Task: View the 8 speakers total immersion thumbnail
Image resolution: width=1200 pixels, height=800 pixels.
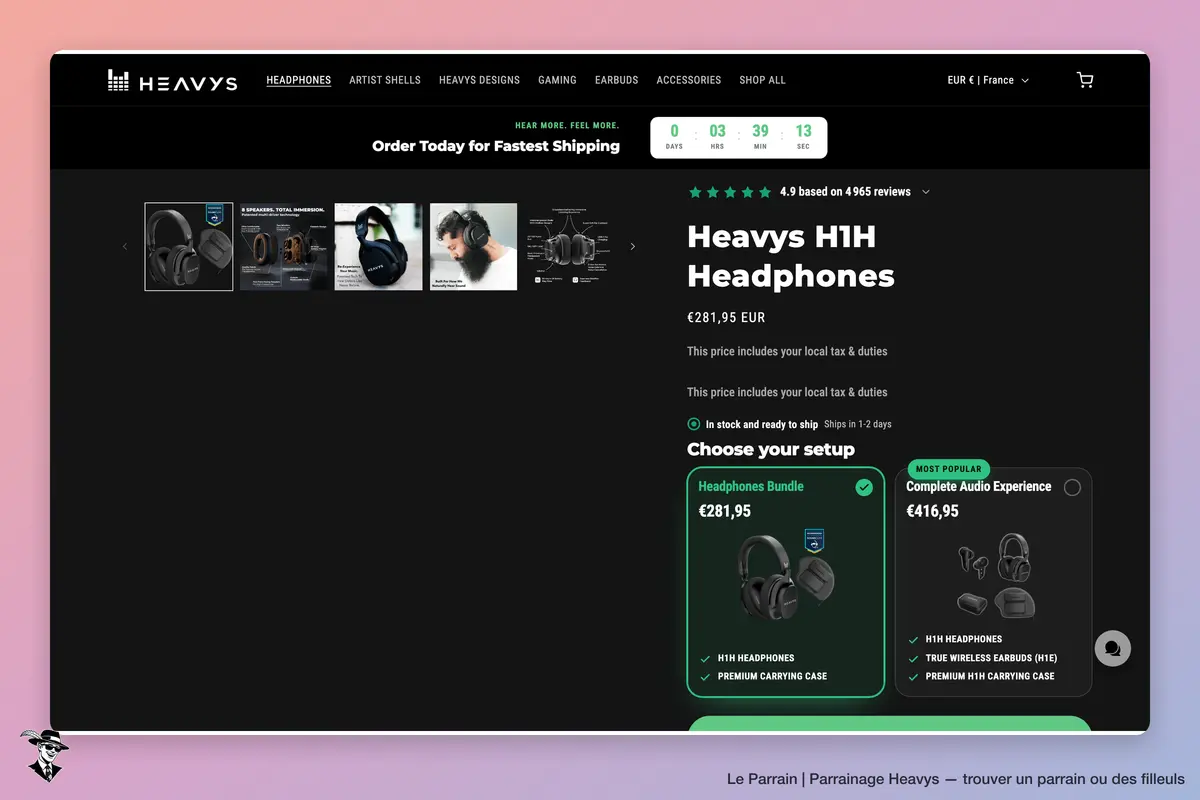Action: (284, 247)
